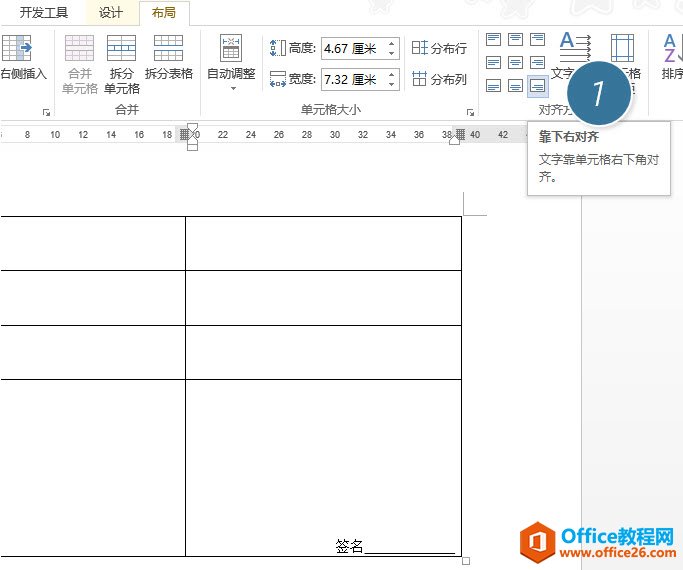Switch to the Design (设计) tab
This screenshot has width=683, height=570.
111,12
